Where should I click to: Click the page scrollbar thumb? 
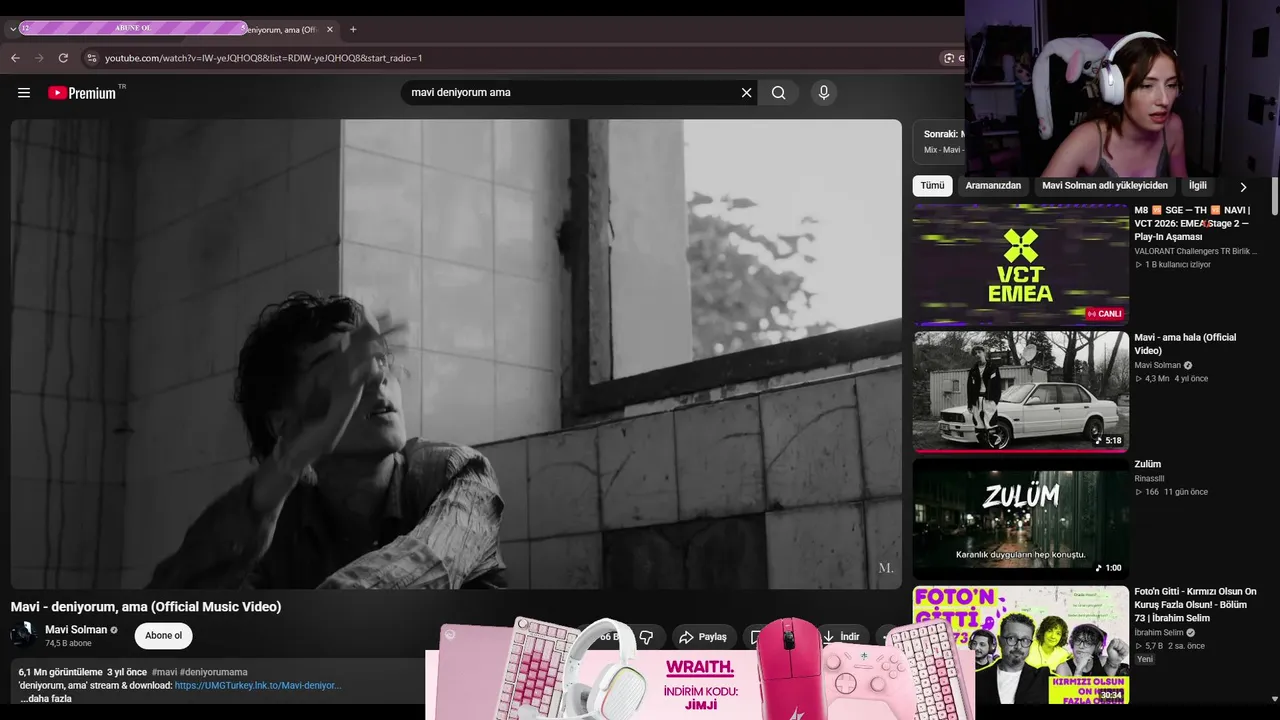tap(1275, 195)
